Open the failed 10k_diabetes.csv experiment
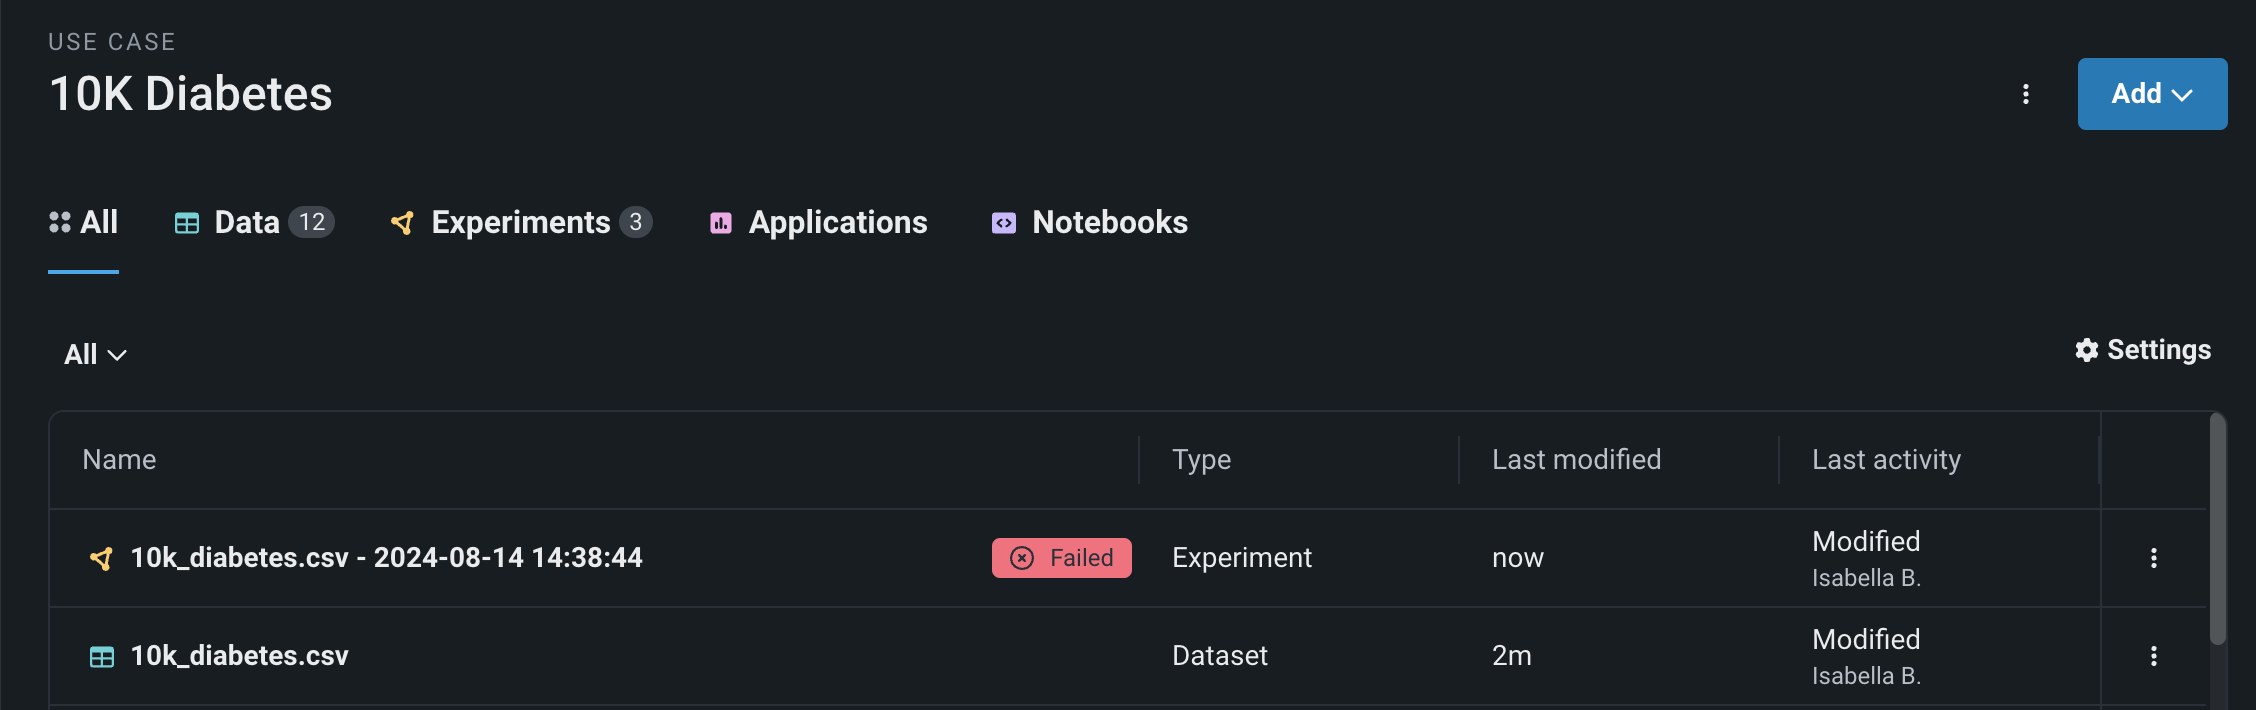Image resolution: width=2256 pixels, height=710 pixels. click(x=386, y=558)
